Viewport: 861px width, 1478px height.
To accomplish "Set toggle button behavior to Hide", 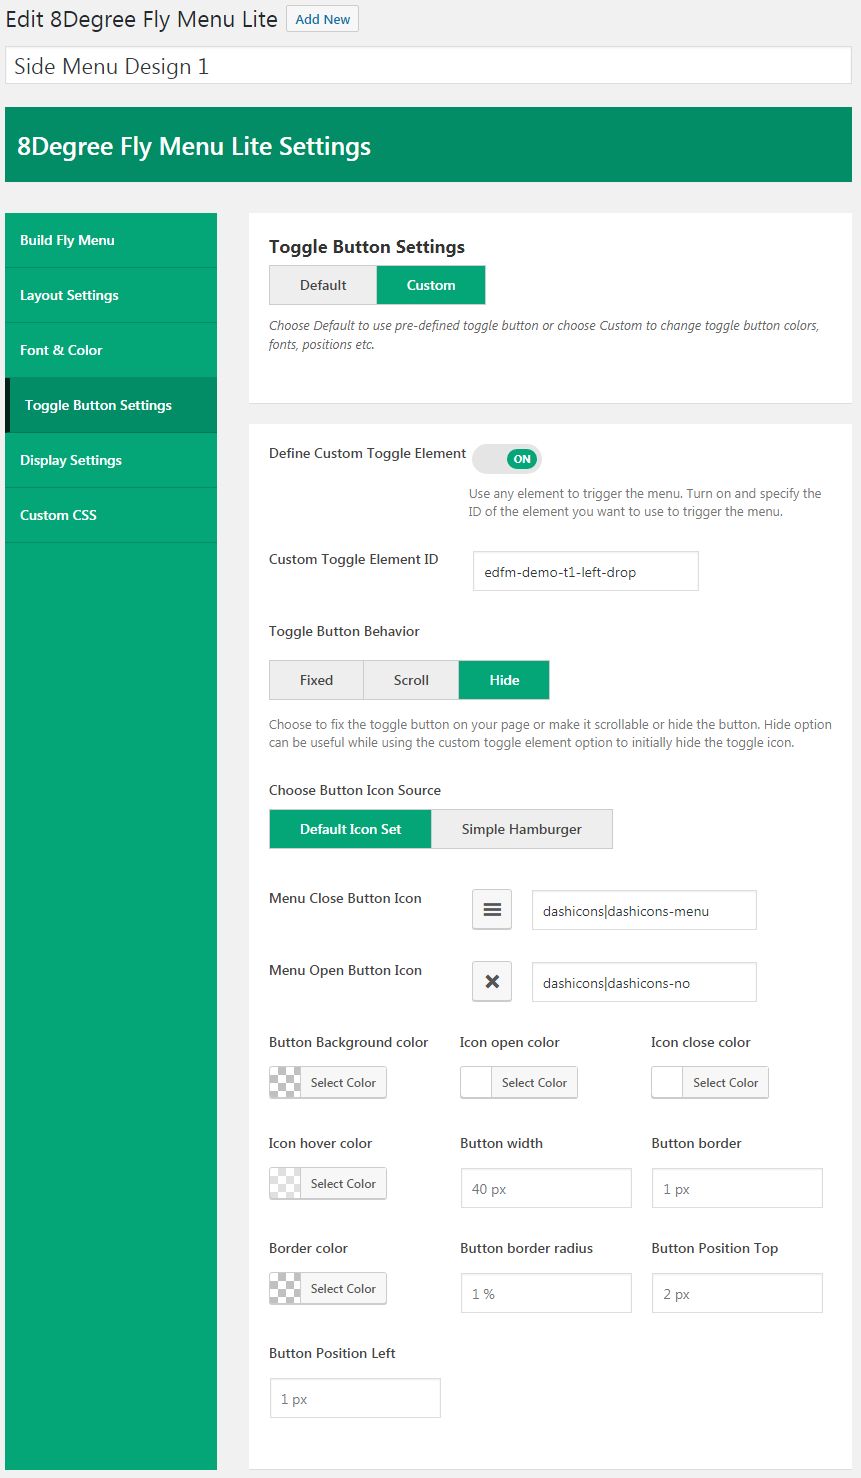I will click(504, 680).
